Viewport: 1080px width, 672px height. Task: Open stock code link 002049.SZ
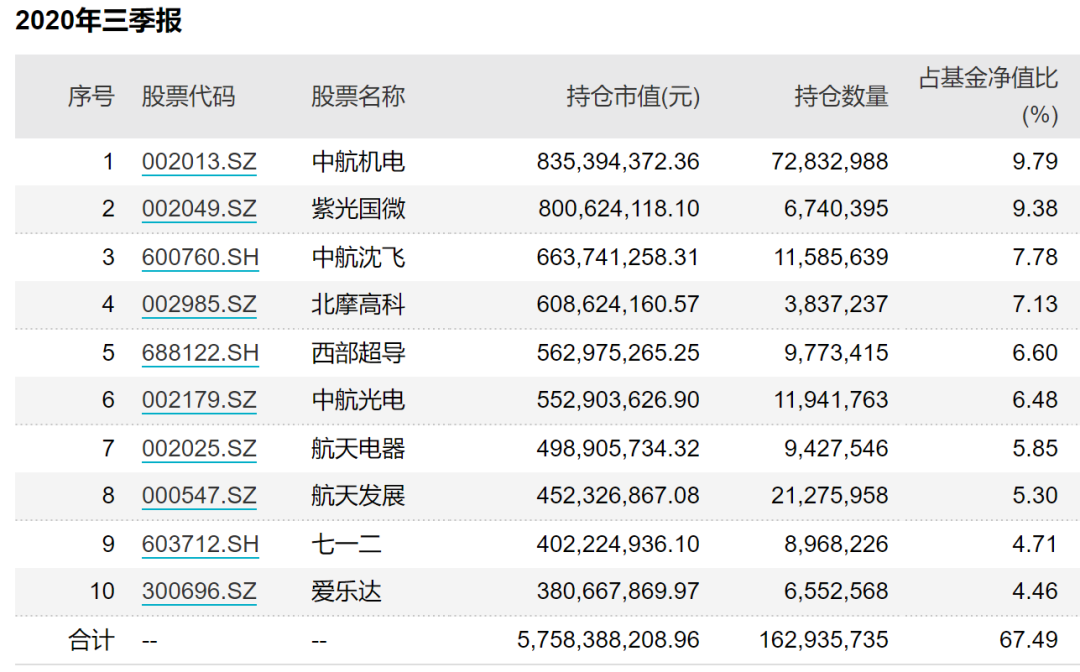pyautogui.click(x=199, y=209)
